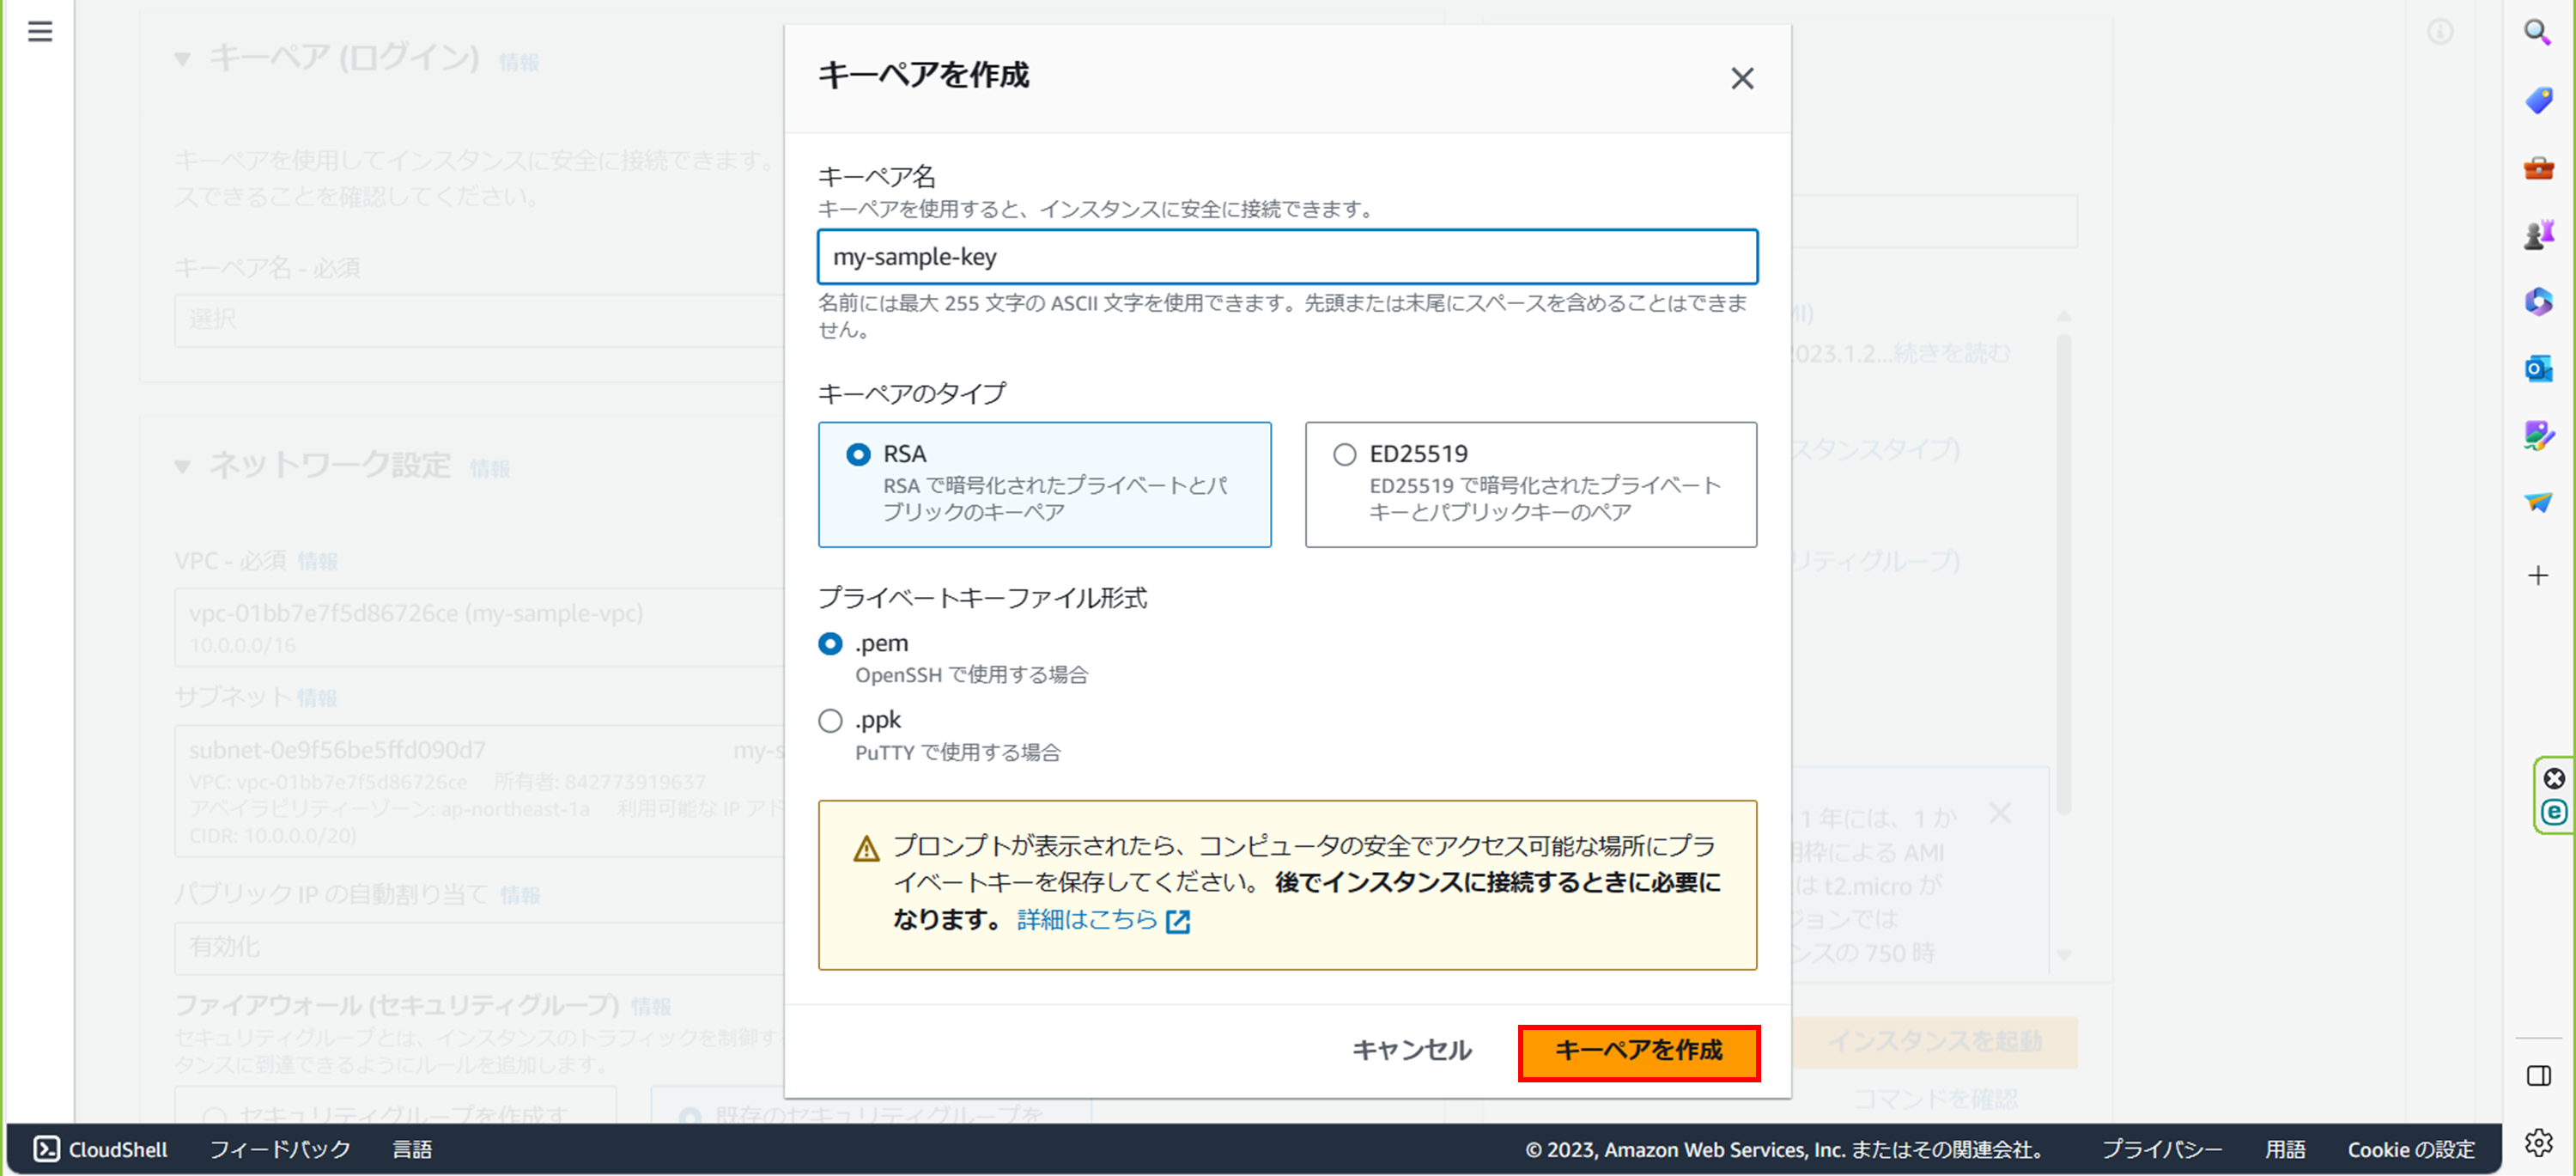Open the hamburger navigation menu

[x=40, y=32]
